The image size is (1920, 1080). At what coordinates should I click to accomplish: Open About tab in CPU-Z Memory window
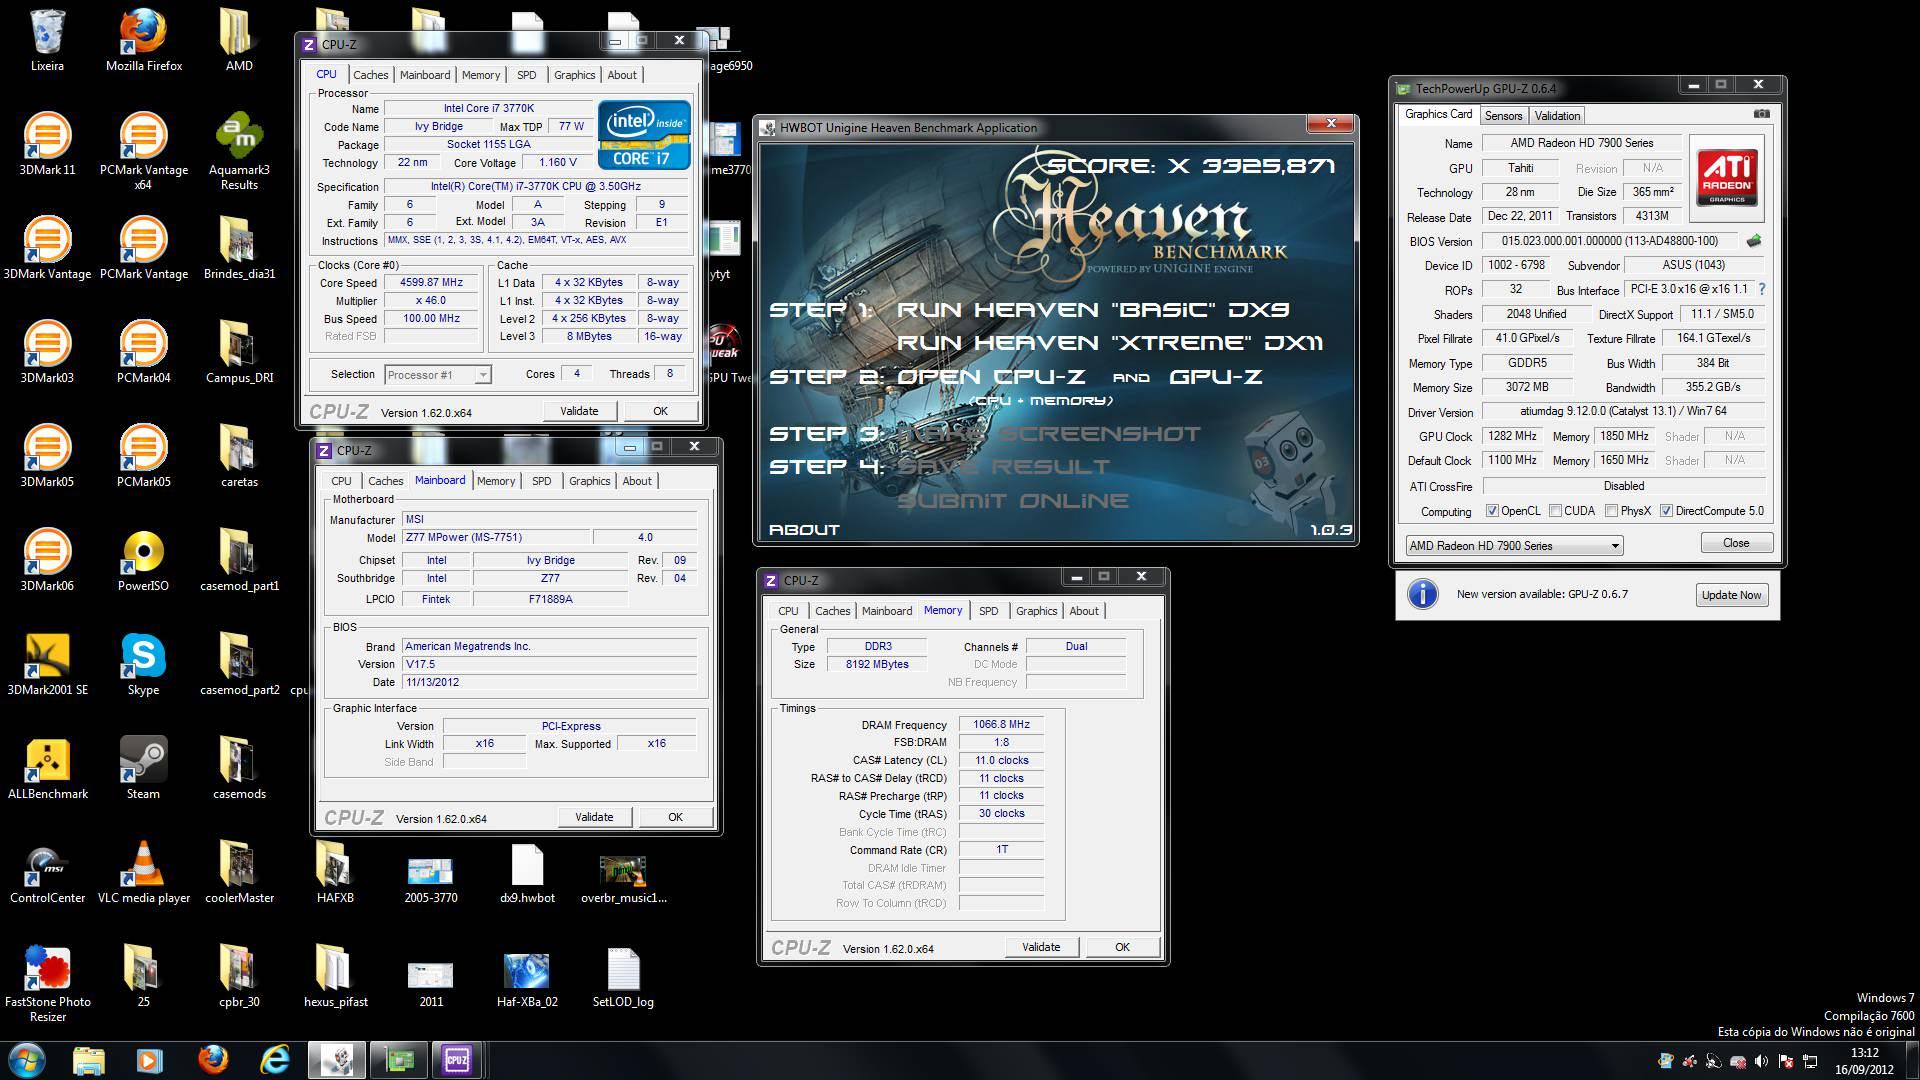tap(1083, 611)
